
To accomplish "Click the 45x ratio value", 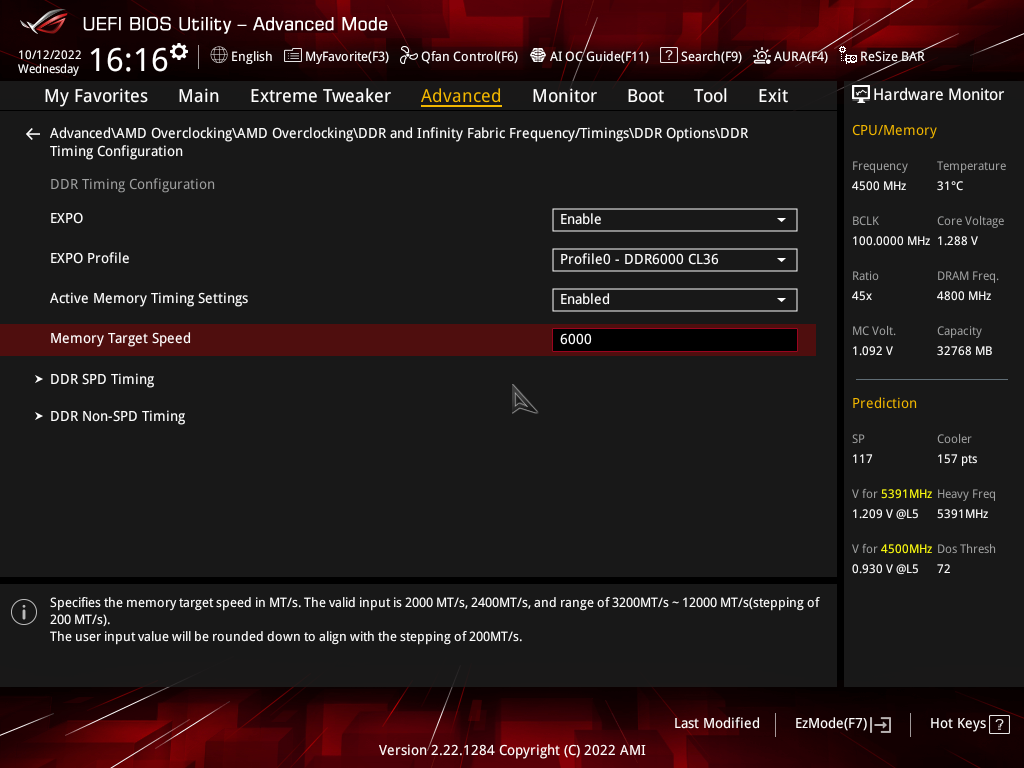I will 861,296.
